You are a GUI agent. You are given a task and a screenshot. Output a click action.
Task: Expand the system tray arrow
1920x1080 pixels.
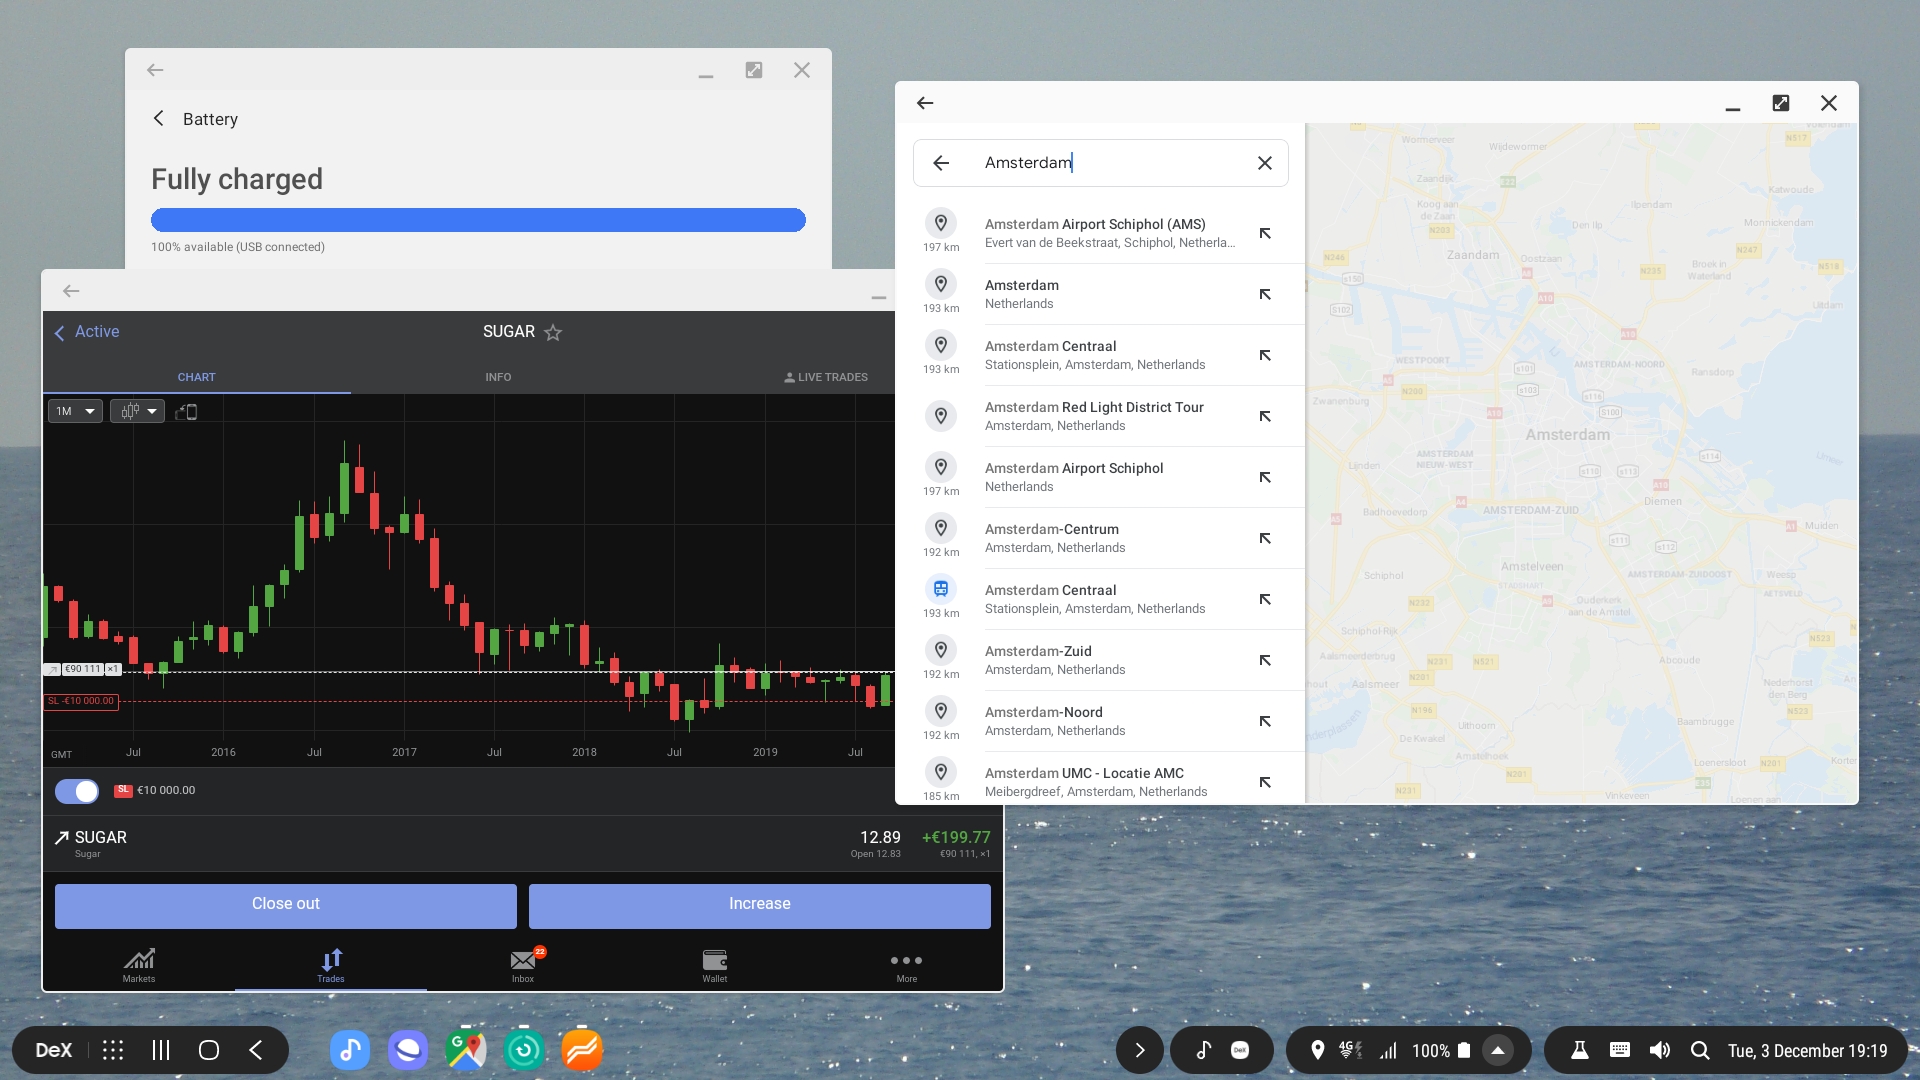(1497, 1050)
